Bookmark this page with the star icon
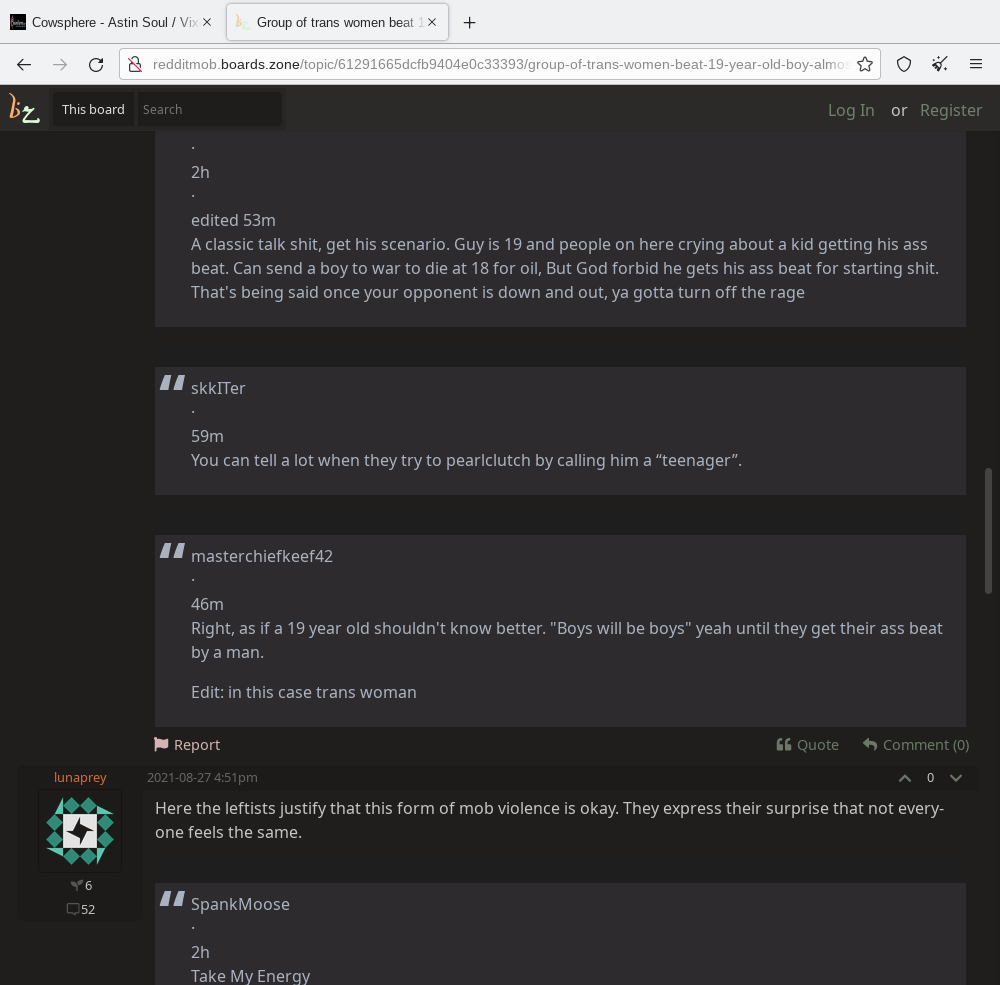Viewport: 1000px width, 985px height. click(865, 64)
